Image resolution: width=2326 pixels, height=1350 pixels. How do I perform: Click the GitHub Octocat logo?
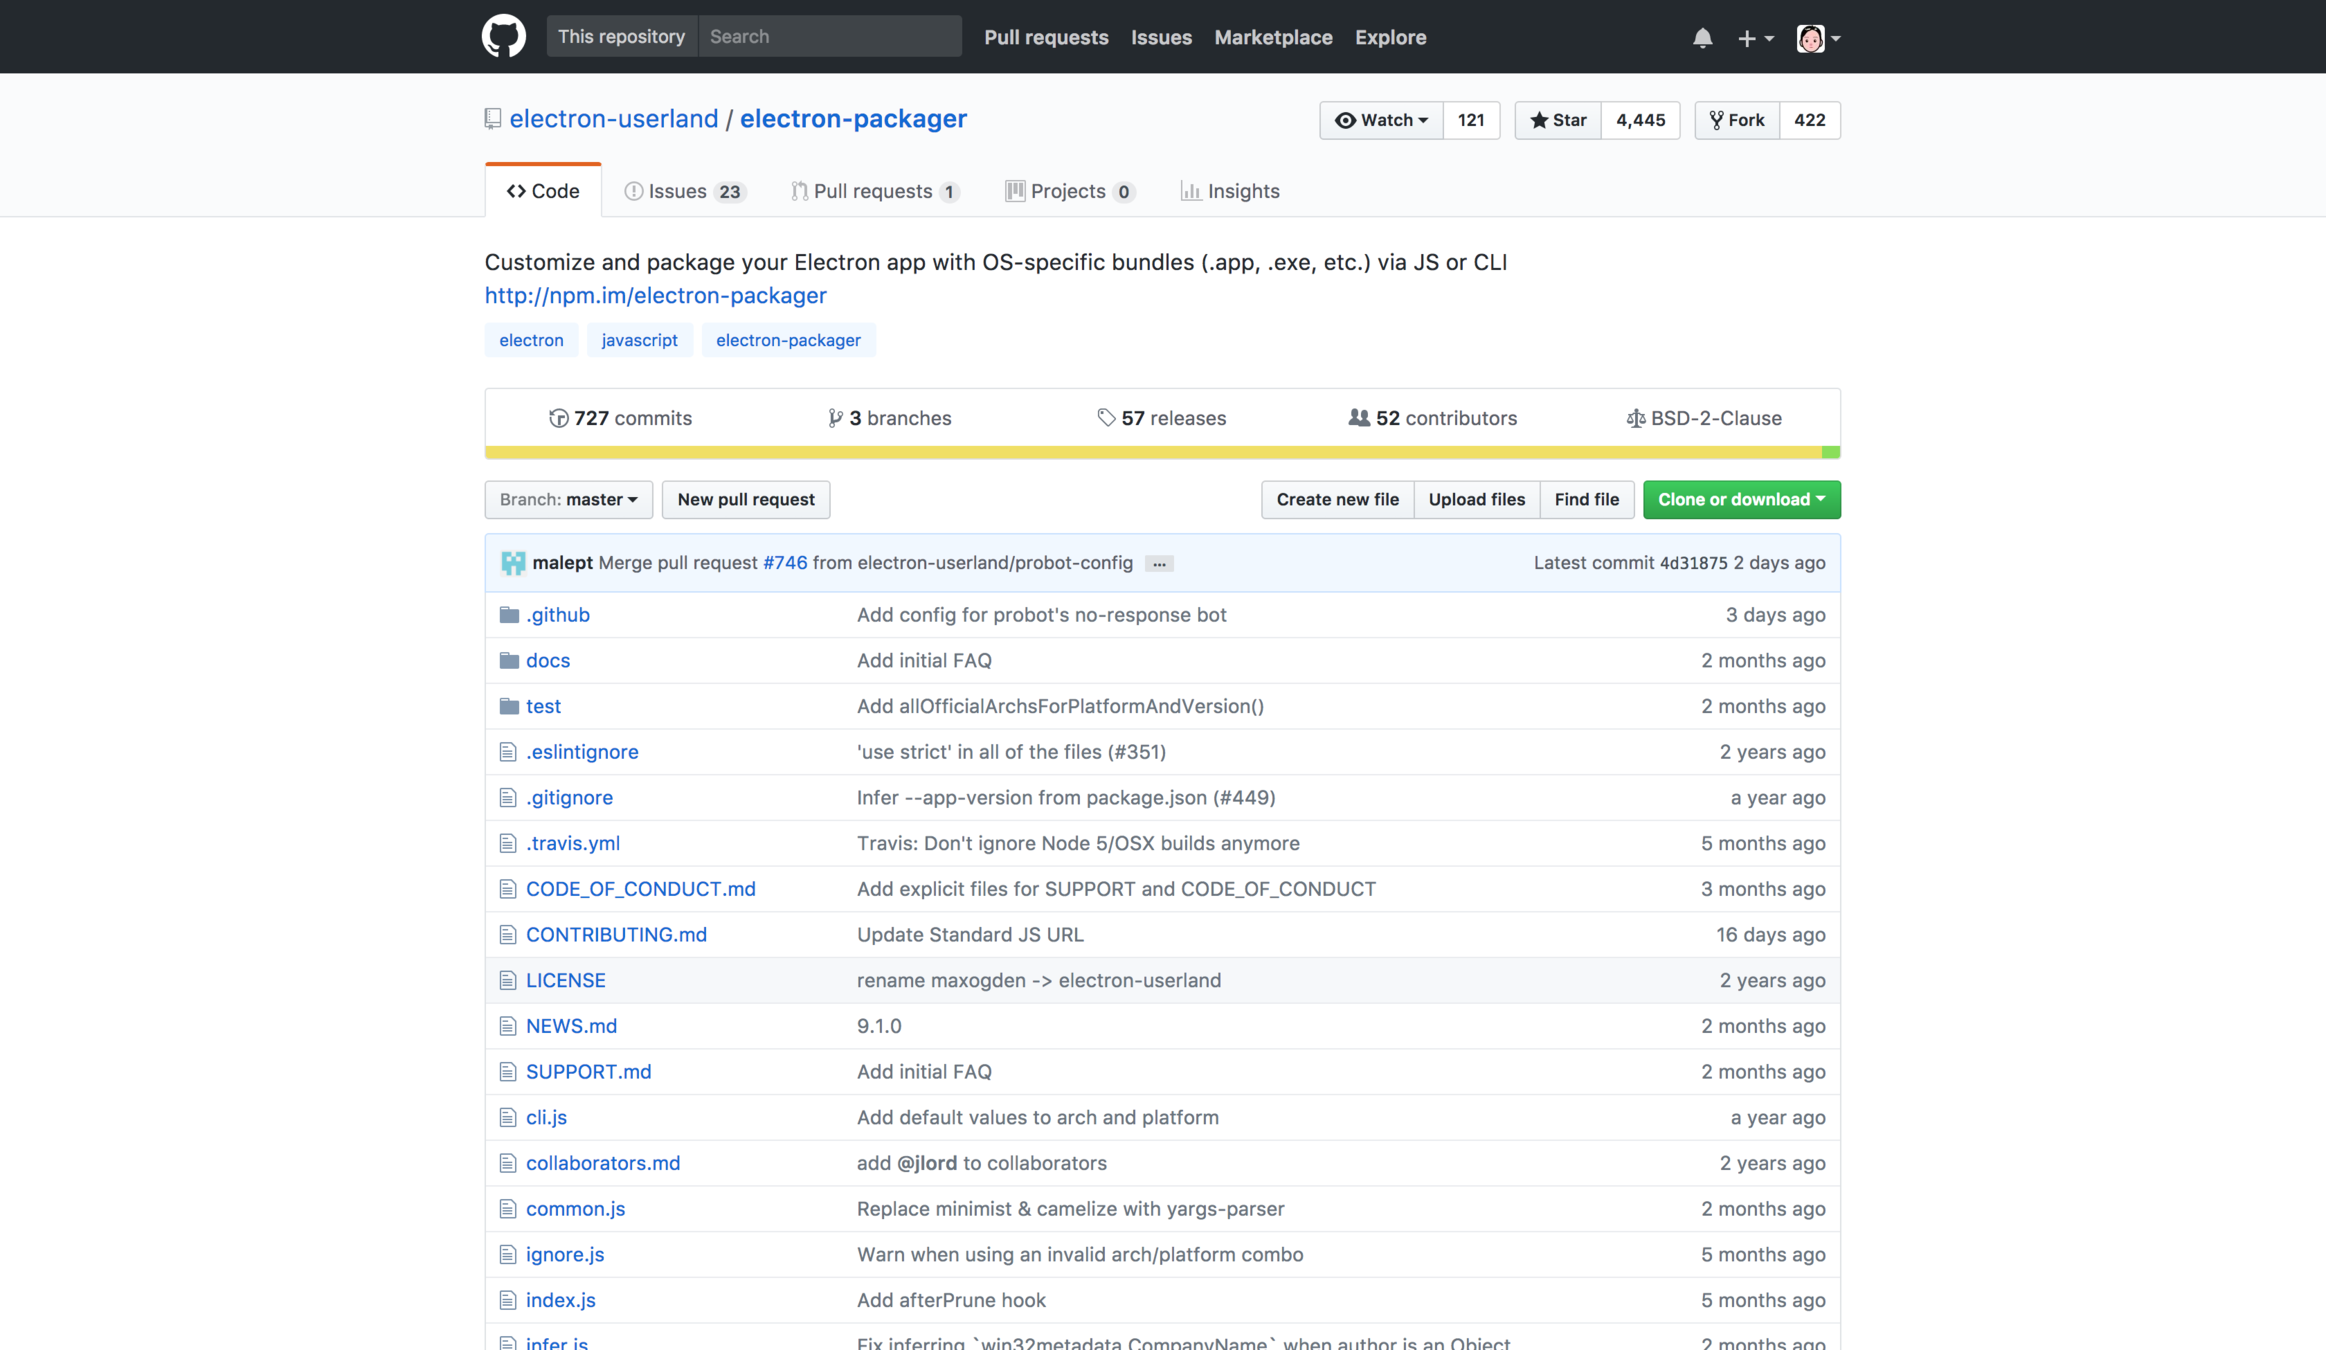point(503,37)
